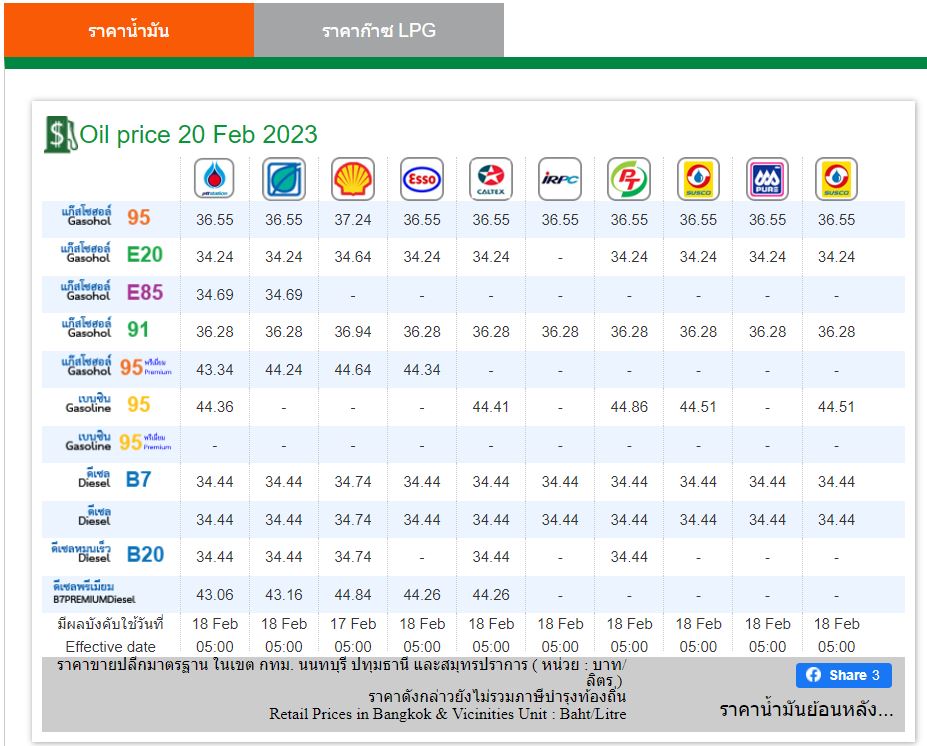Click IRPC Gasohol 95 price 36.55

point(560,220)
